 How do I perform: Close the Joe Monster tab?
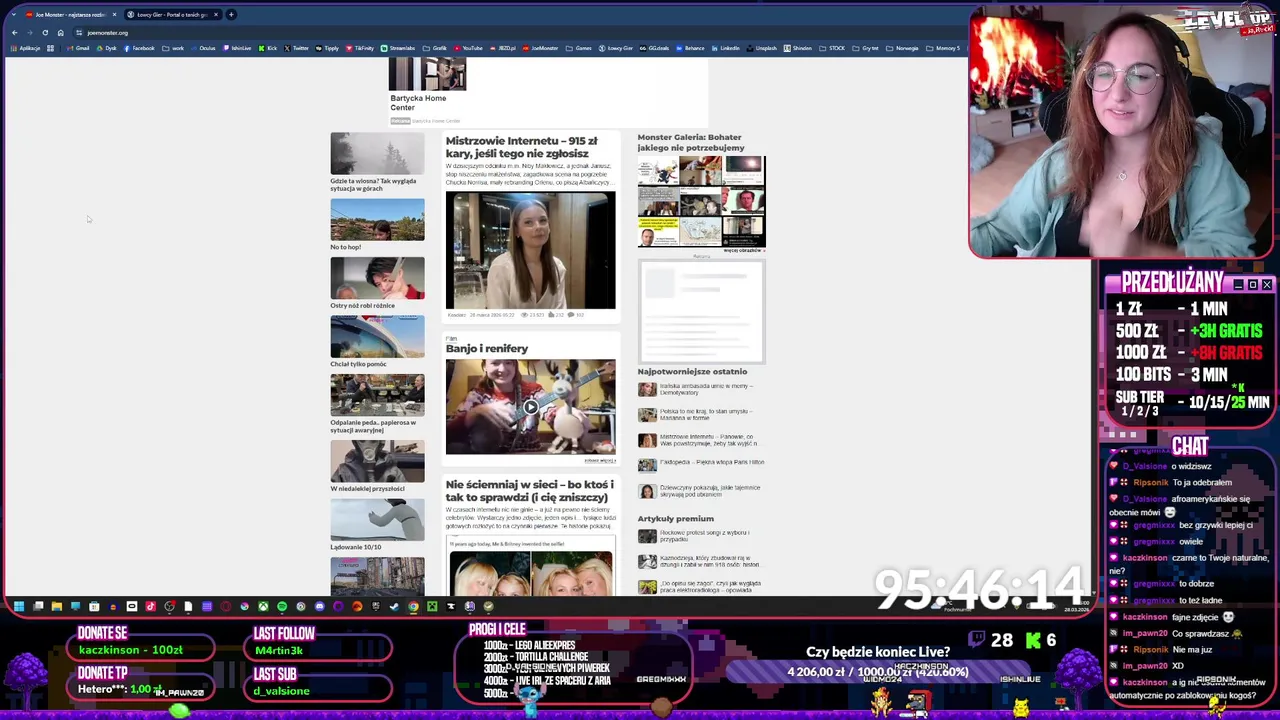click(x=114, y=15)
